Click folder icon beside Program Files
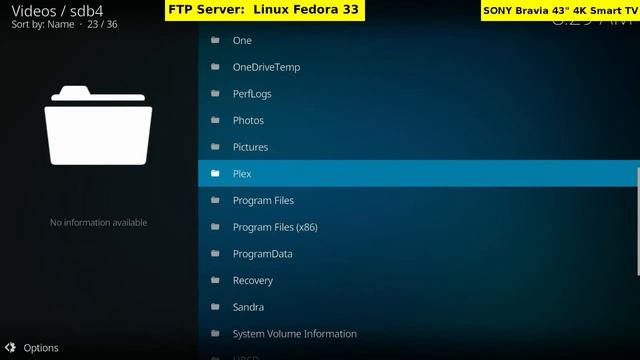 click(x=215, y=200)
